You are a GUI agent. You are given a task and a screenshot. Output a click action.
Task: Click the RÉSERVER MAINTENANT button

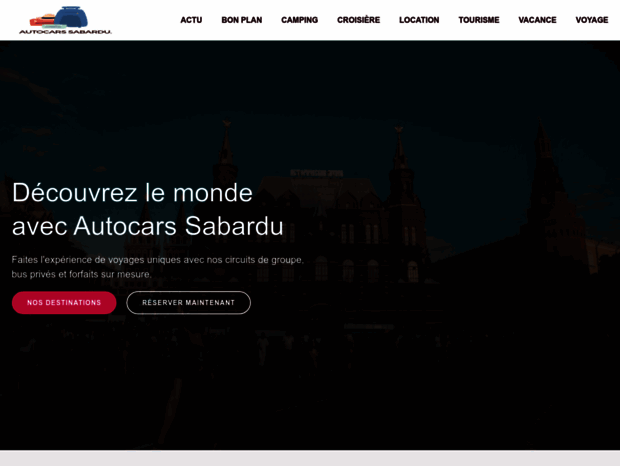(189, 303)
